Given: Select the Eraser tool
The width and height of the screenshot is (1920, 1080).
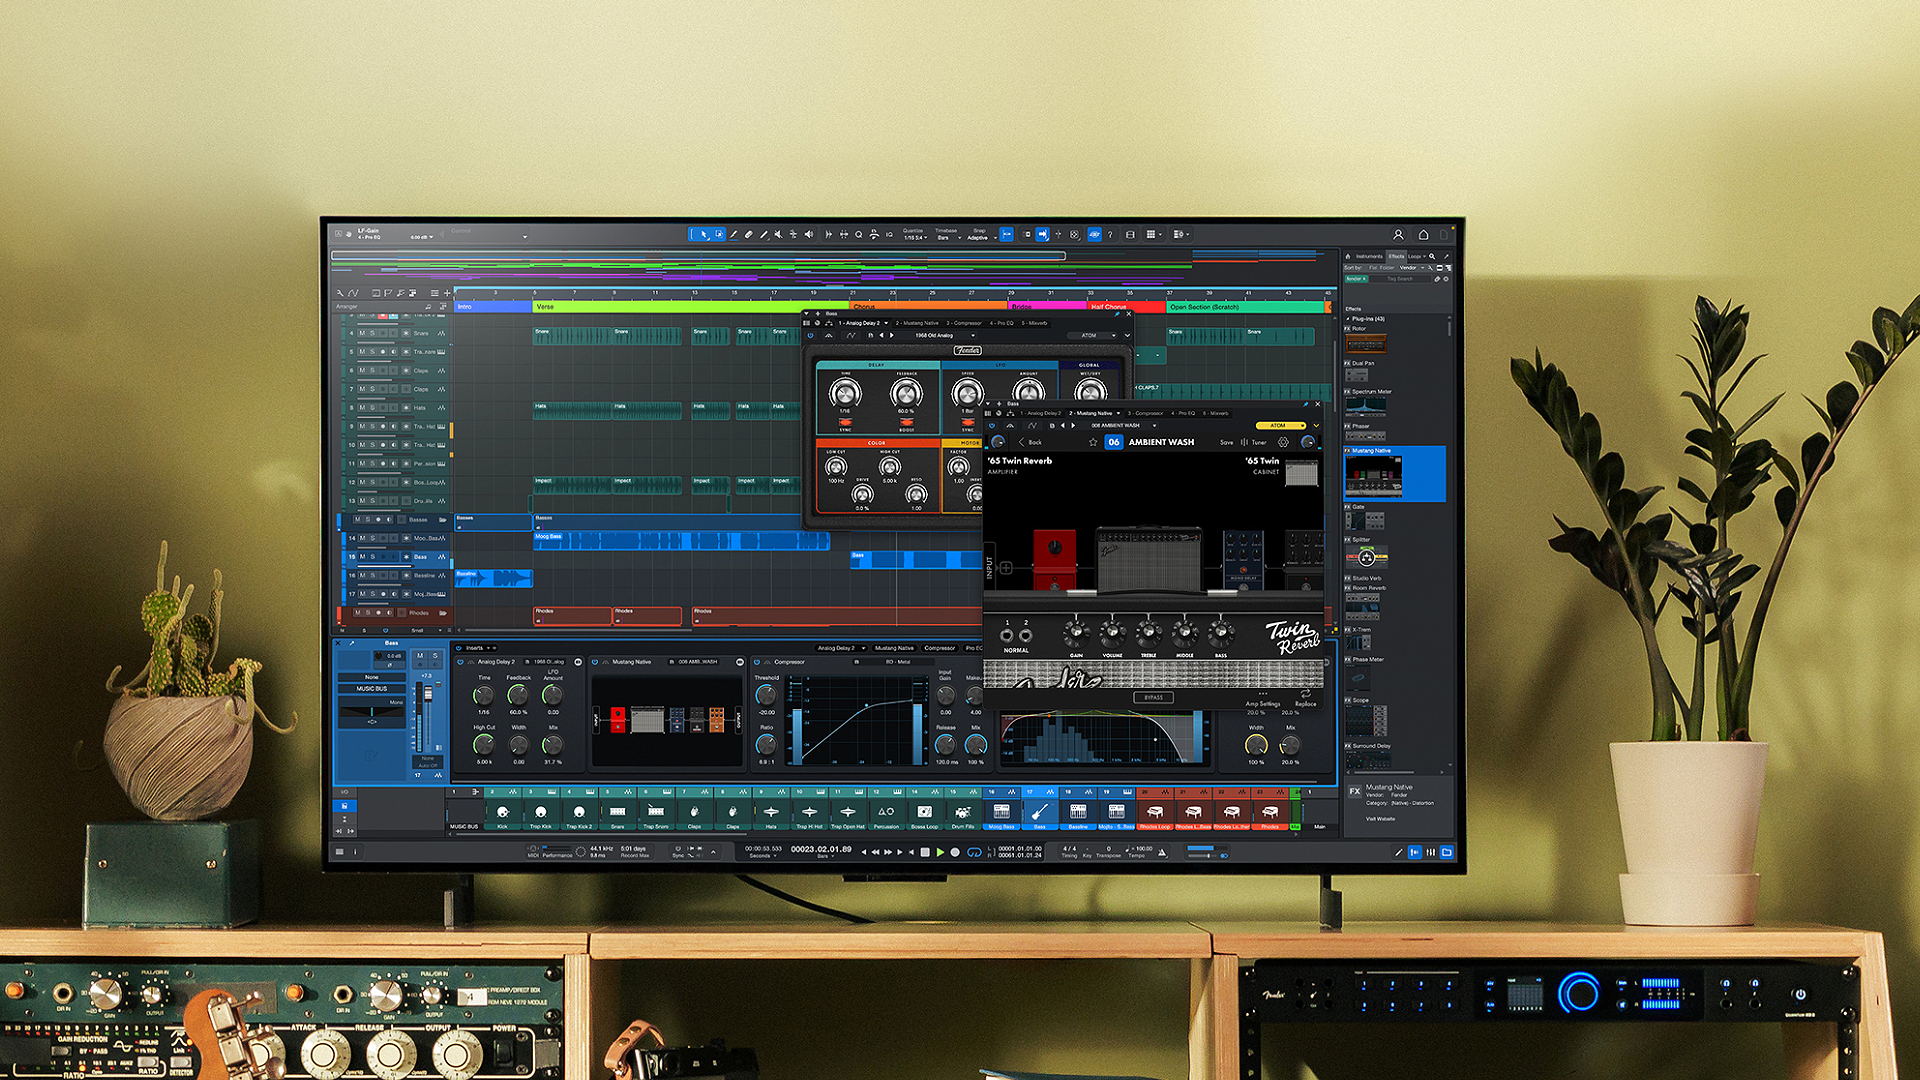Looking at the screenshot, I should point(748,235).
